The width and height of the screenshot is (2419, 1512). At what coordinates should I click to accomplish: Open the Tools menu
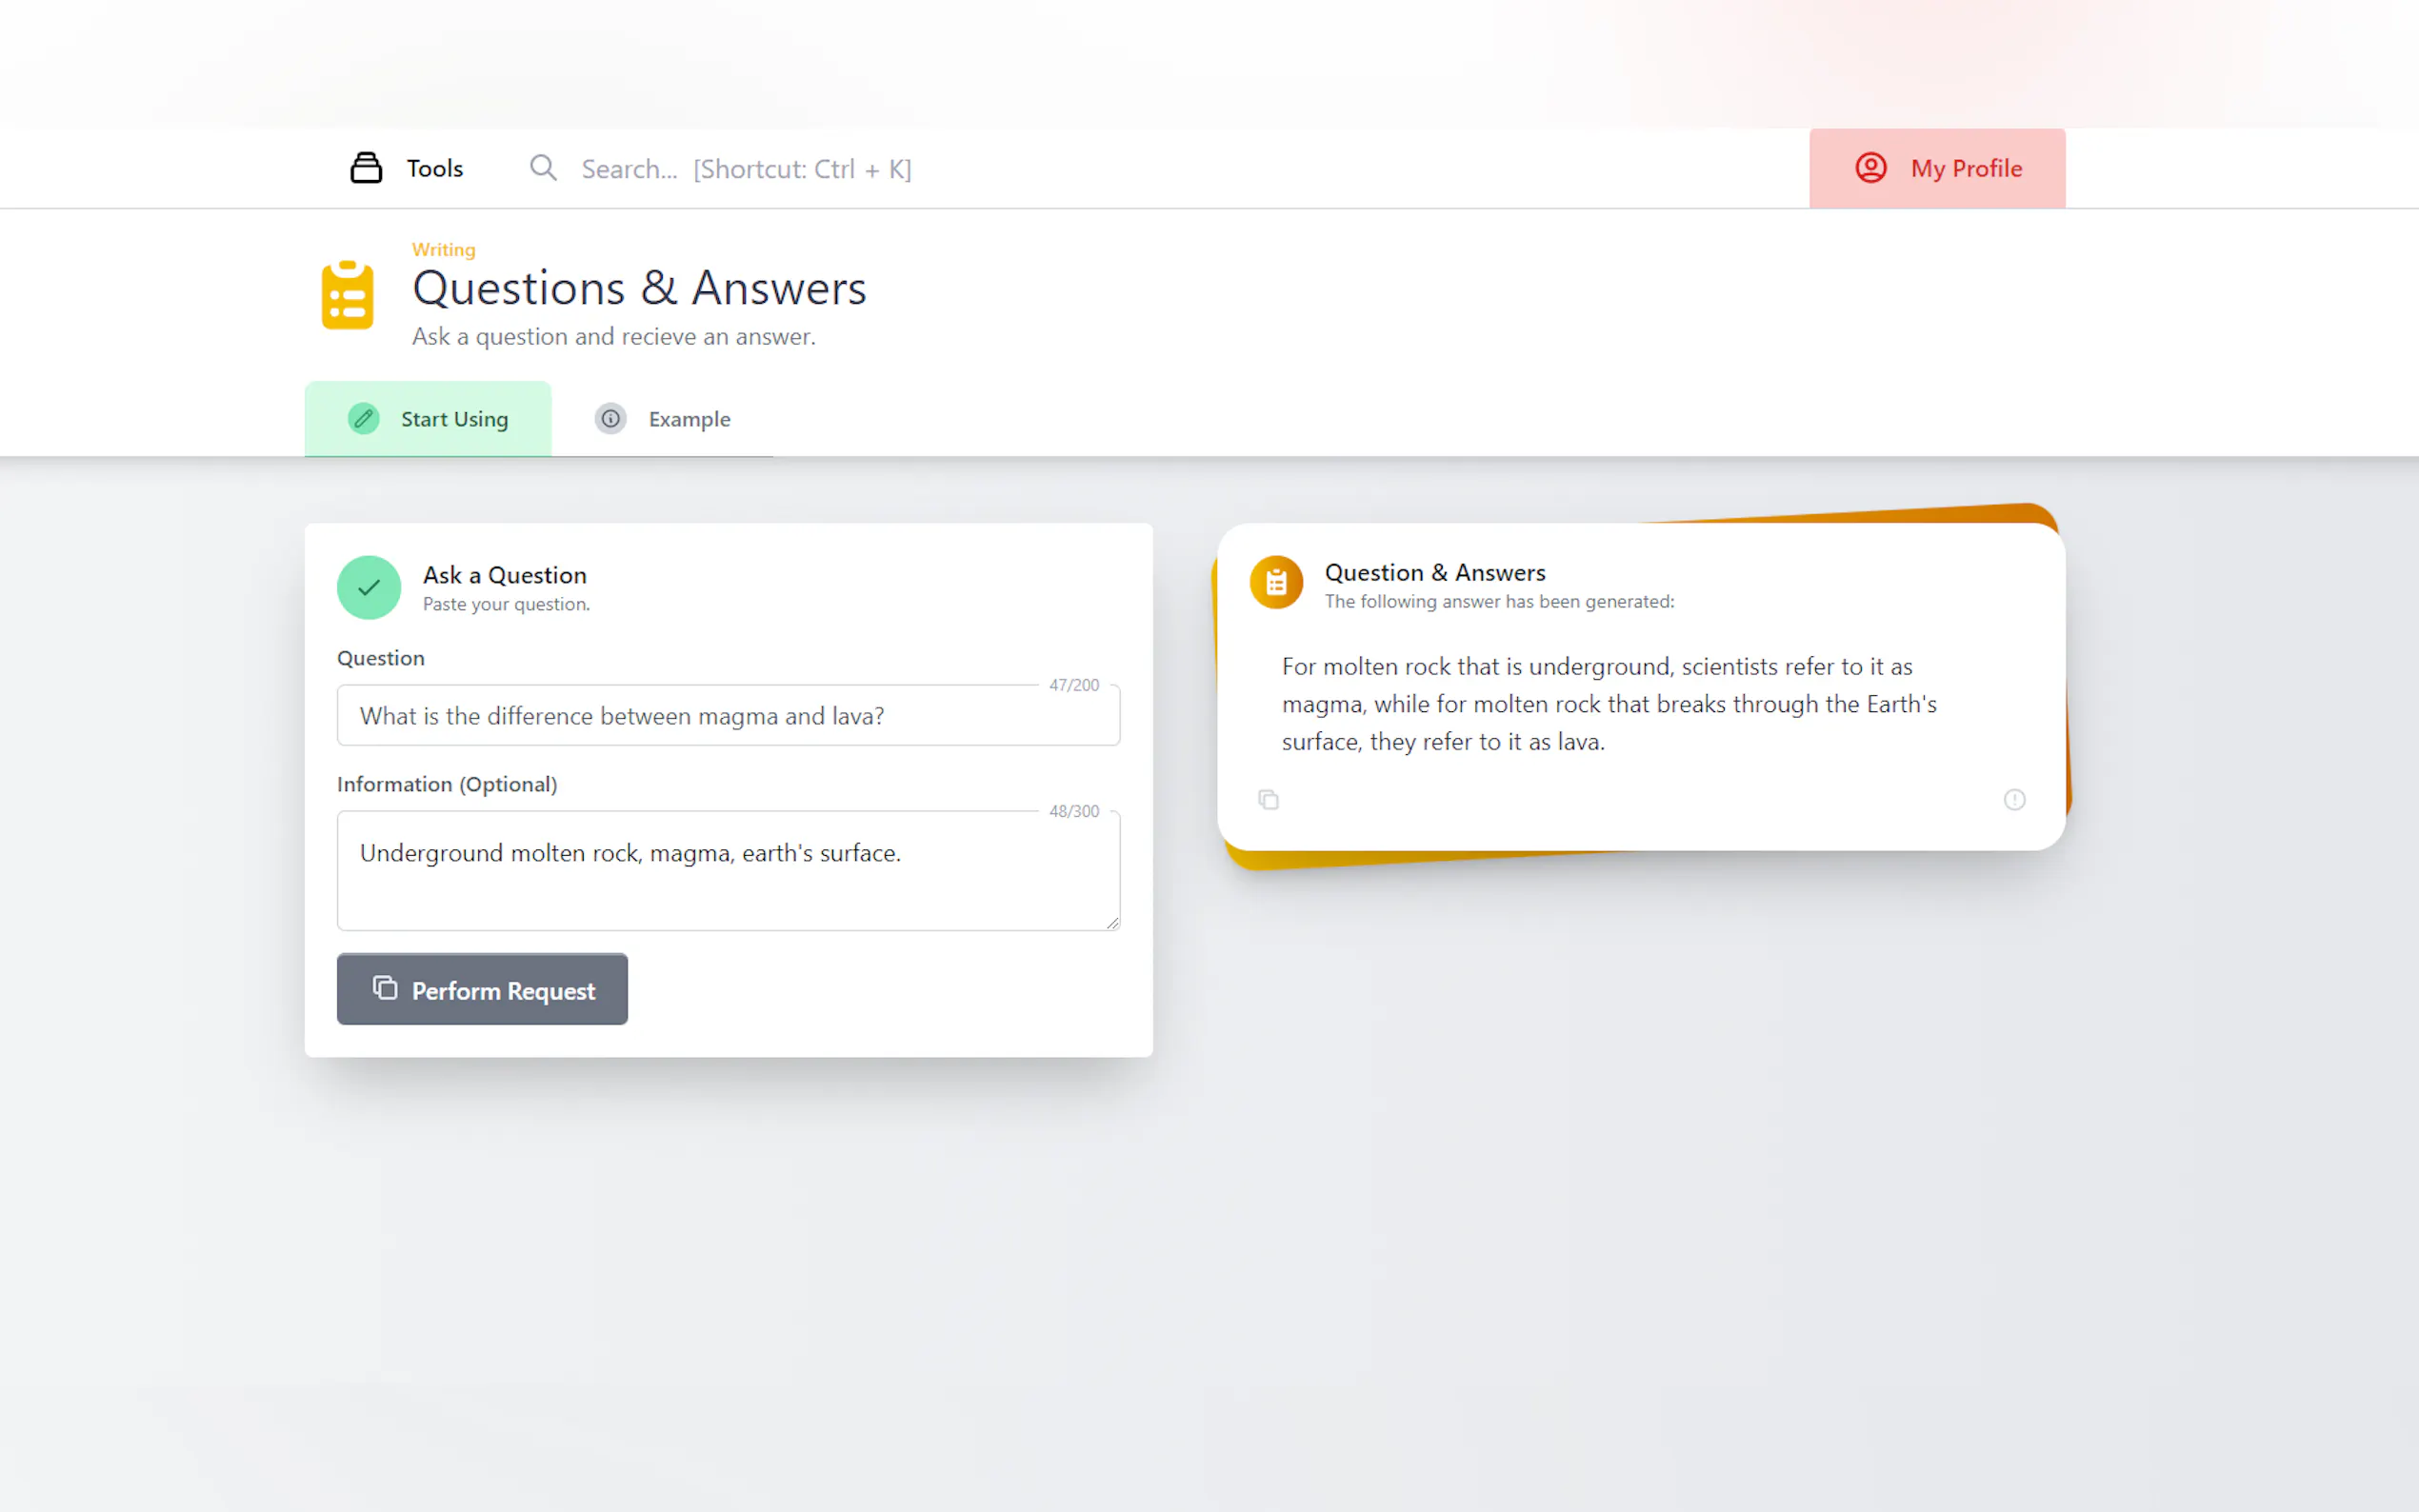coord(434,168)
